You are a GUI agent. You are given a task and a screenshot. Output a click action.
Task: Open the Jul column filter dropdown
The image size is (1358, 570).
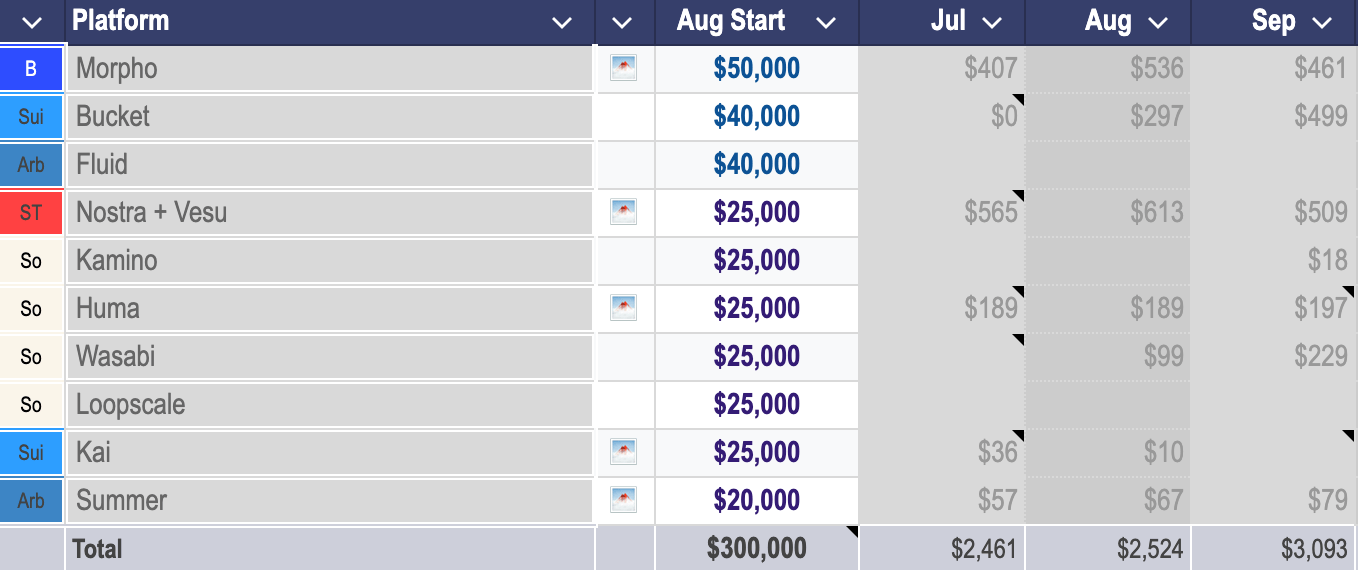(x=992, y=22)
